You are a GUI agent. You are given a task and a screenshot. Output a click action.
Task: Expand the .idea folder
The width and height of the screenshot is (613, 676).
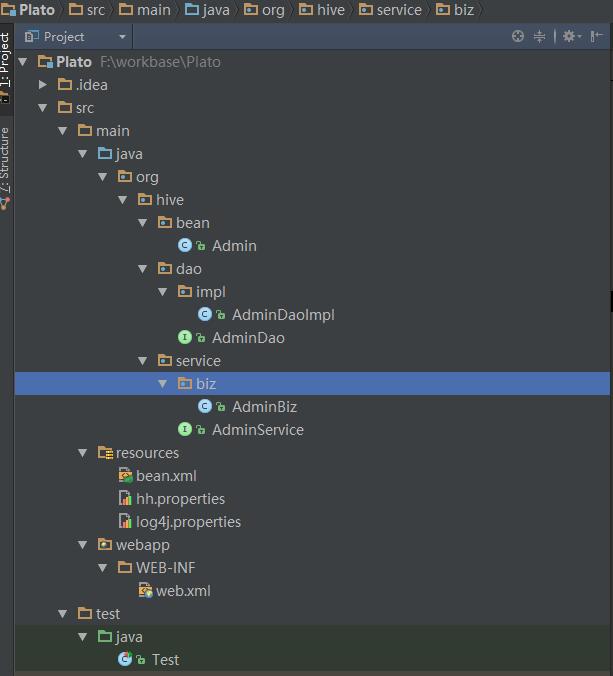tap(43, 84)
